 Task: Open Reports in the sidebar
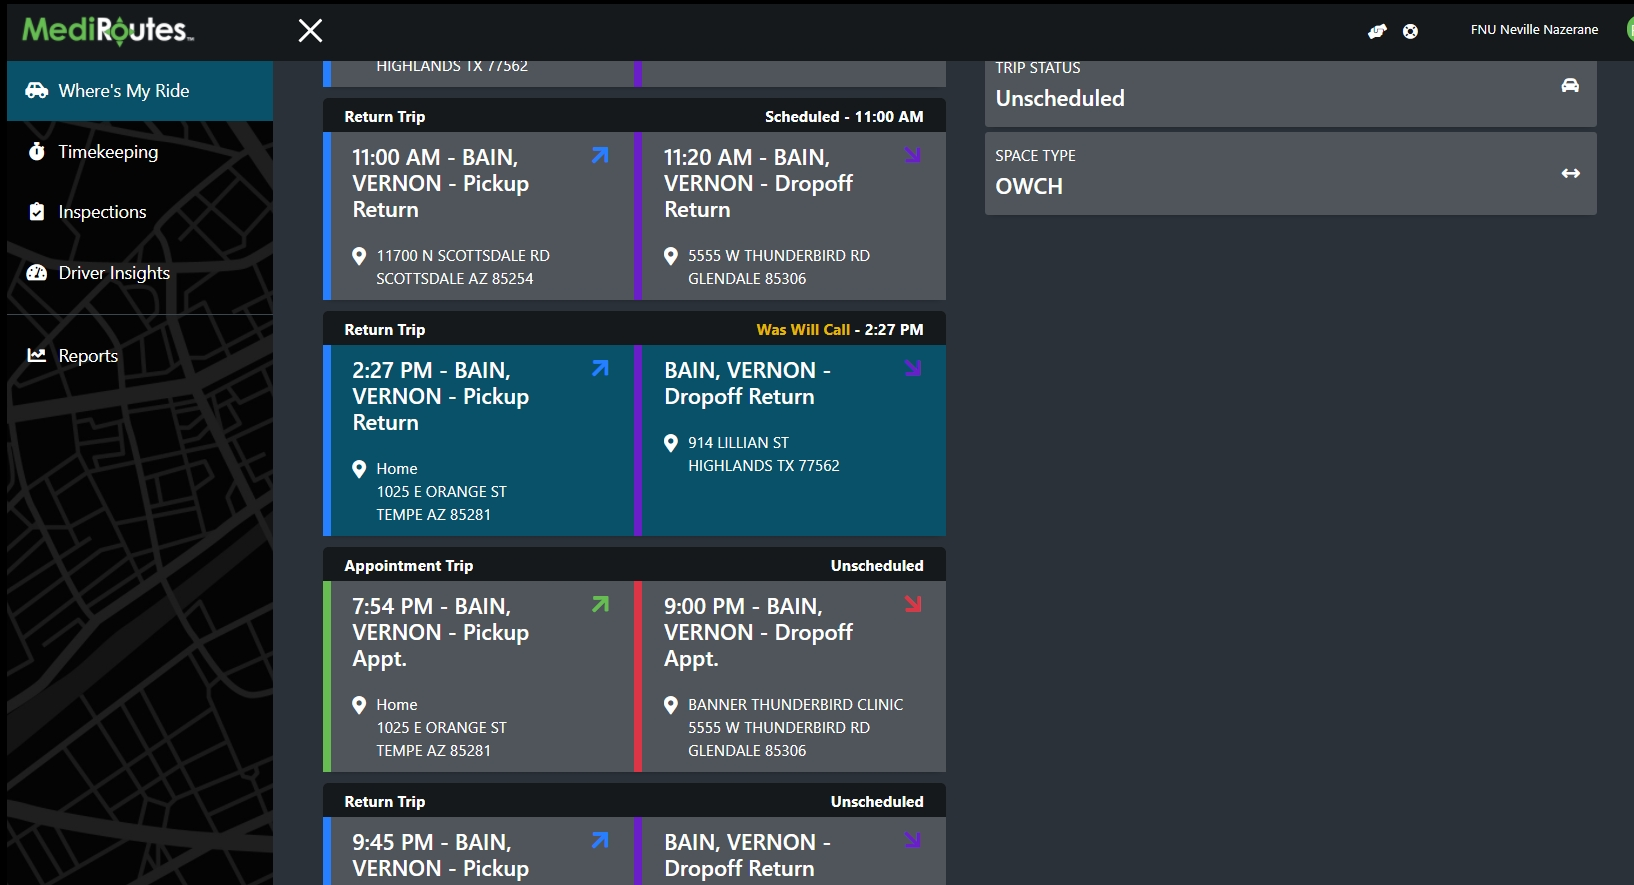140,356
